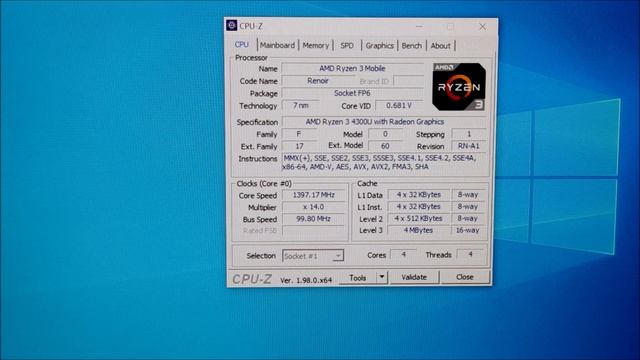
Task: Click the Revision value RN-A1
Action: [469, 146]
